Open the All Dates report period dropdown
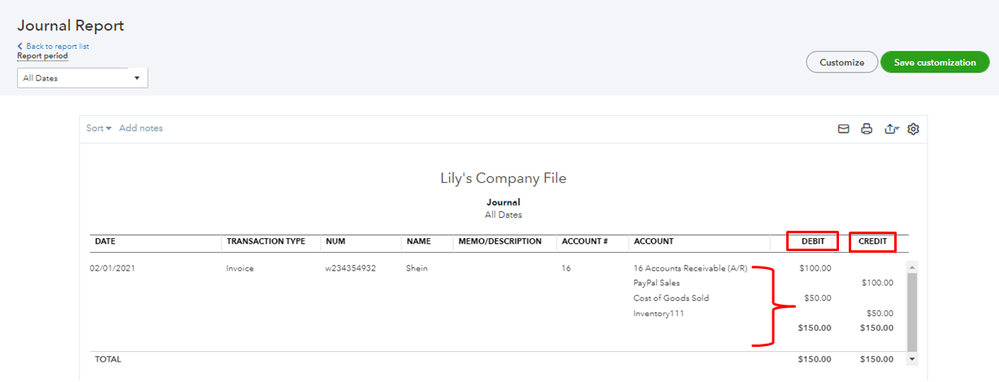This screenshot has width=999, height=382. coord(82,78)
